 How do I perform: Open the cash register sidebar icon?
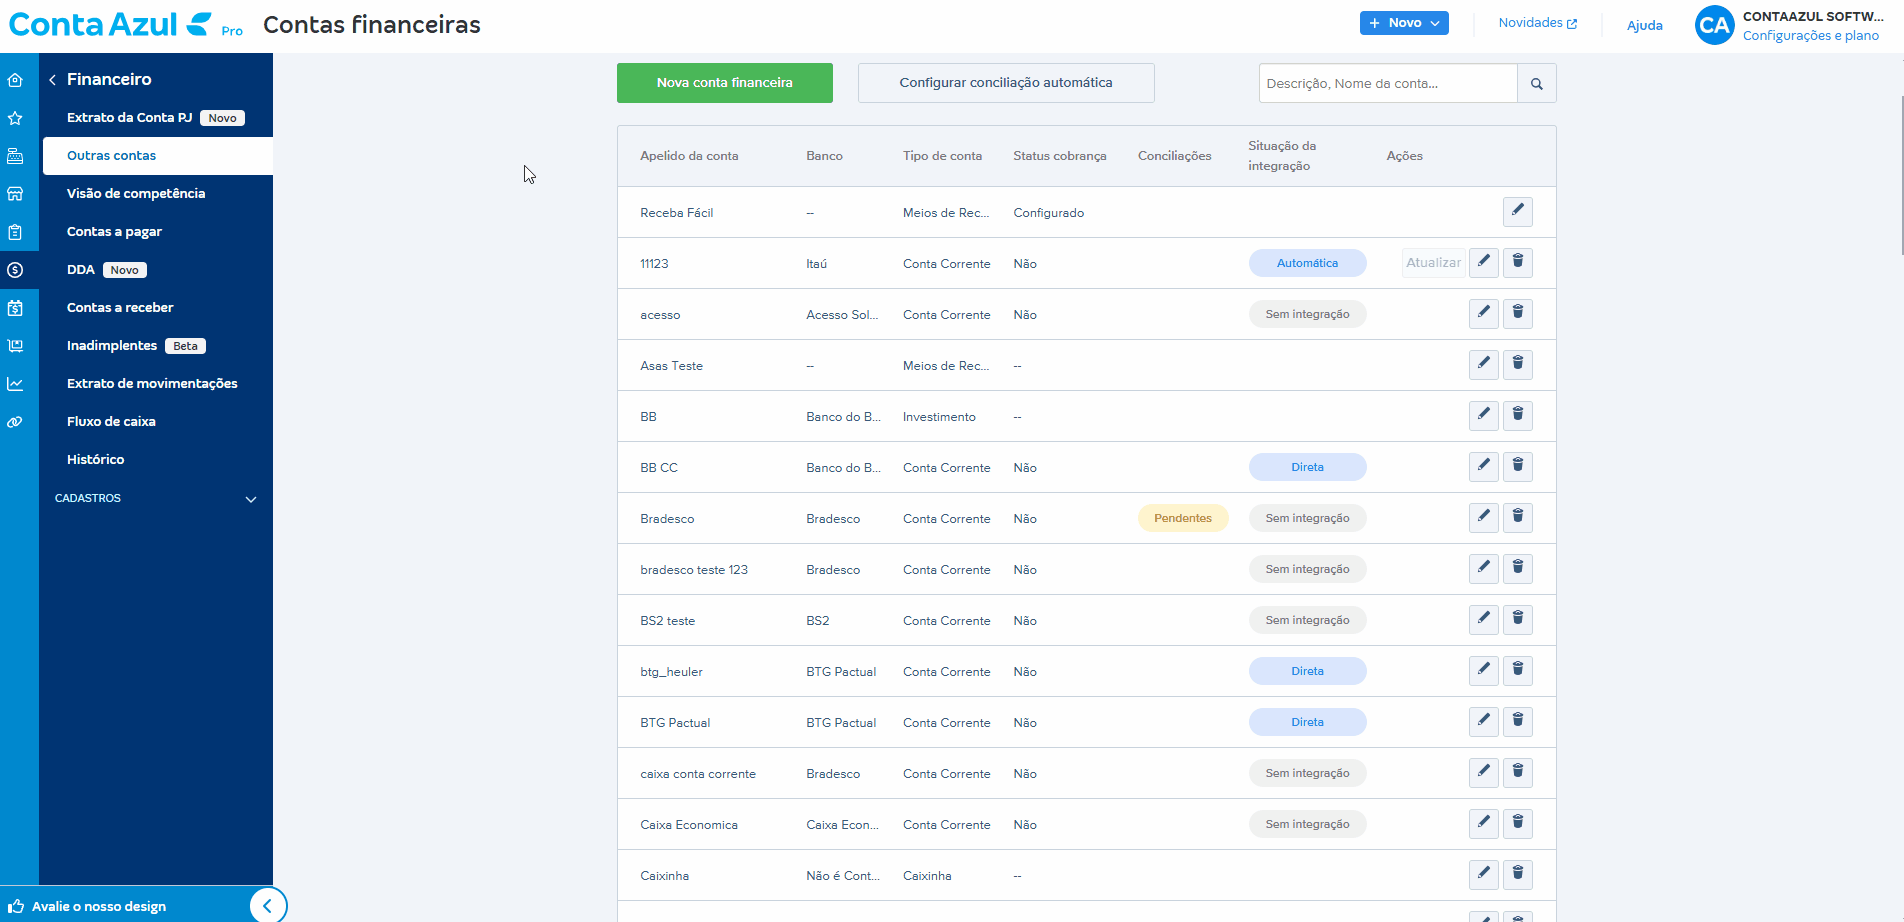point(15,156)
